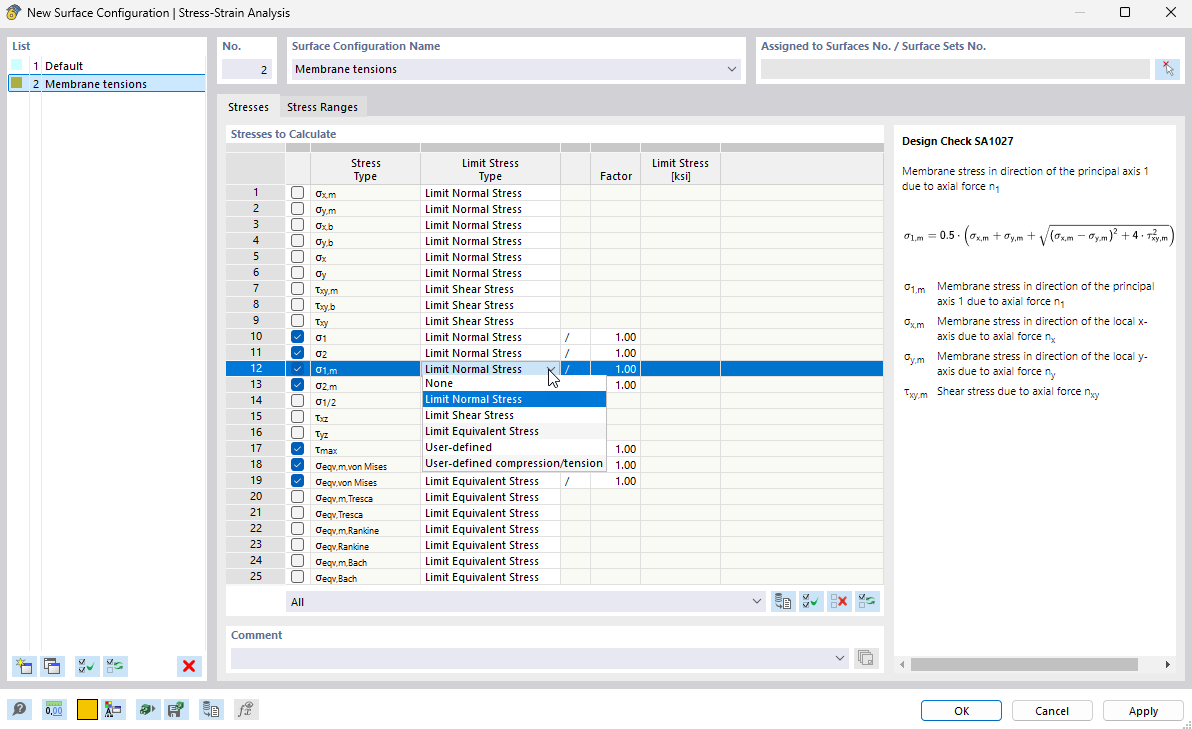Click the yellow color swatch
1192x729 pixels.
point(86,709)
